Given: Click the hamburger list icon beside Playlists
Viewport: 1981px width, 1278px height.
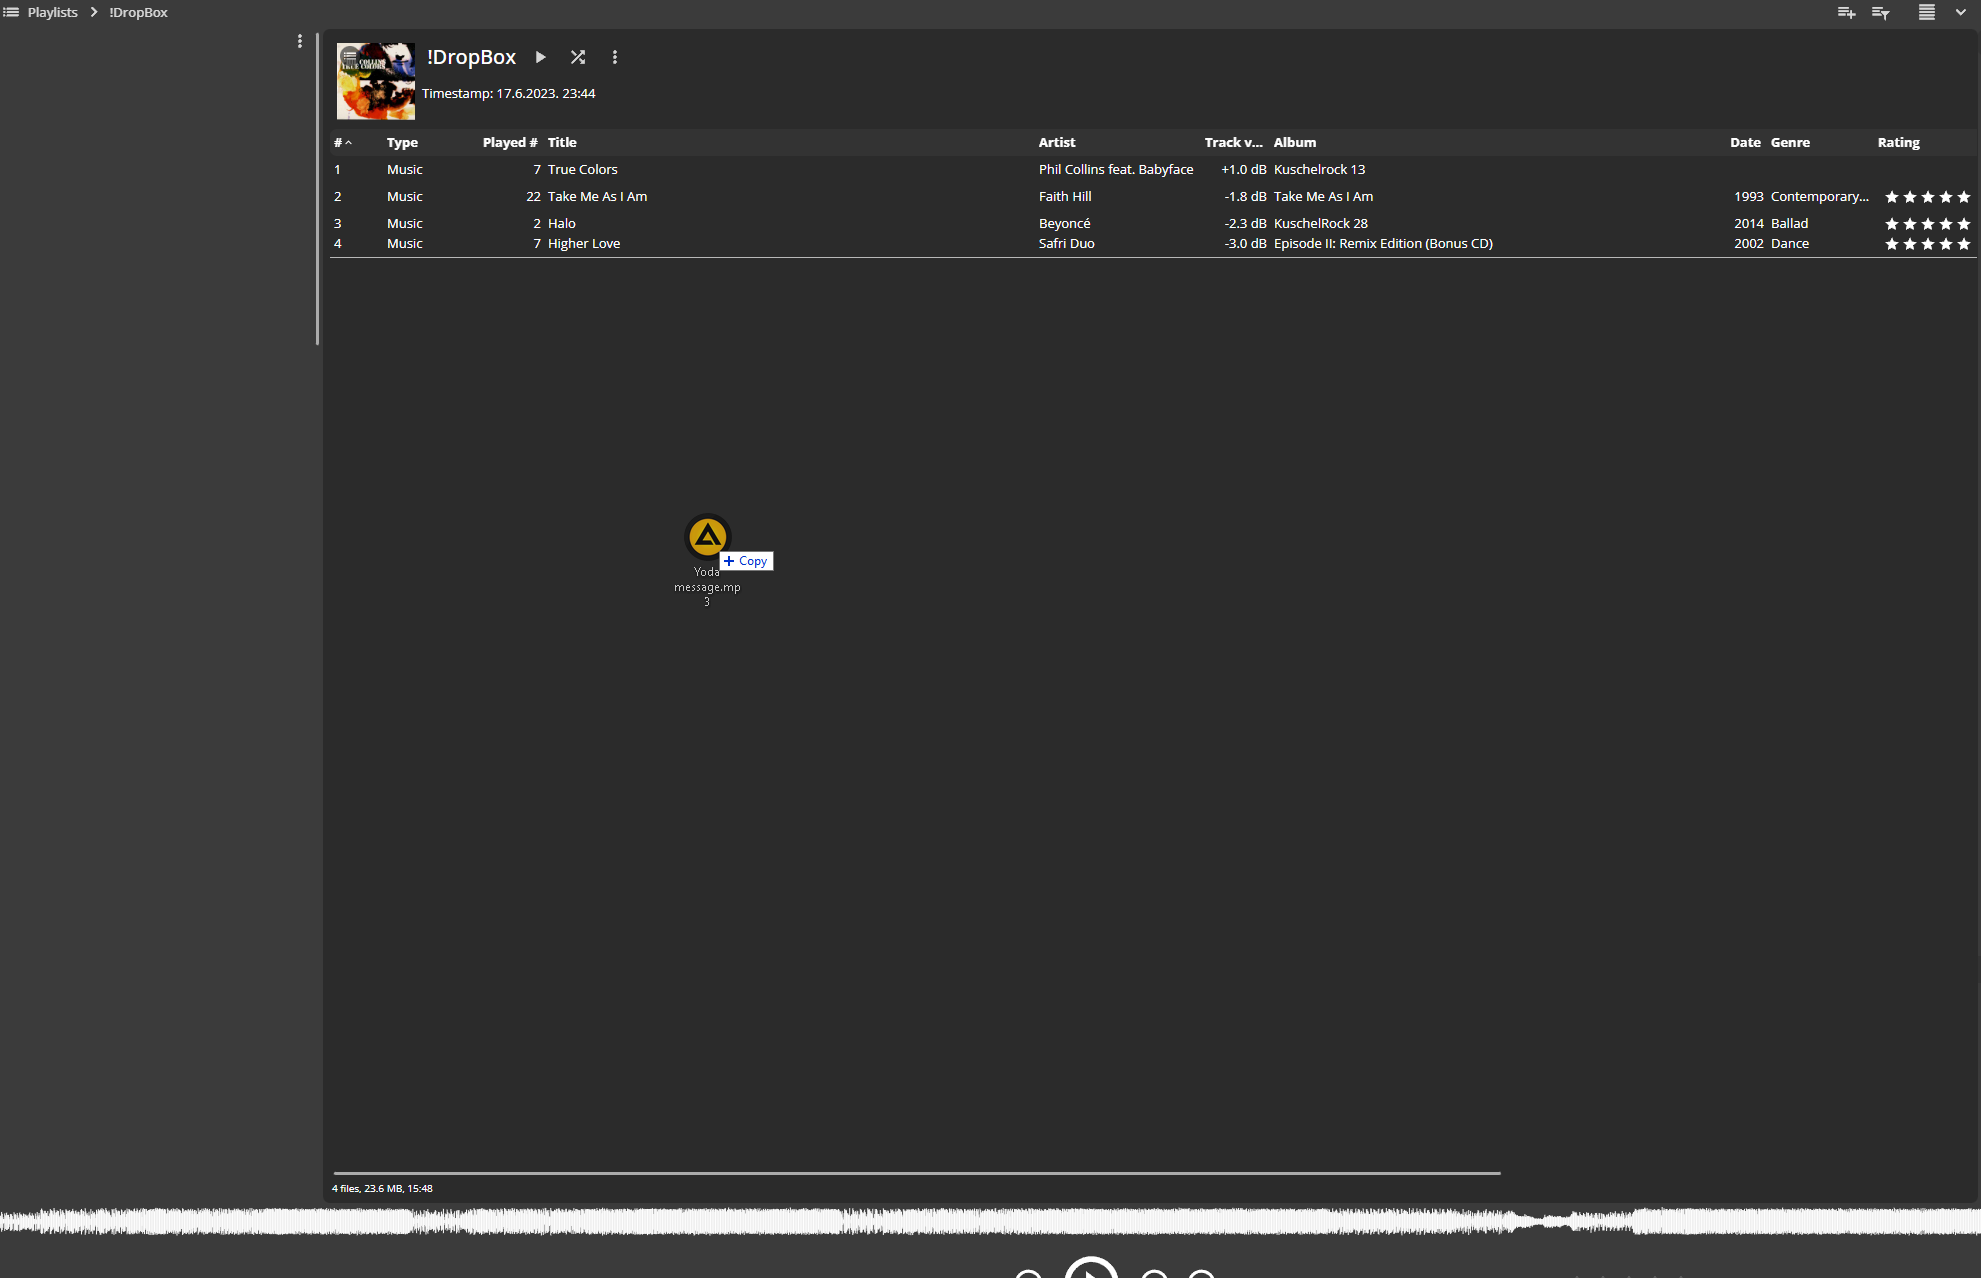Looking at the screenshot, I should pyautogui.click(x=11, y=12).
